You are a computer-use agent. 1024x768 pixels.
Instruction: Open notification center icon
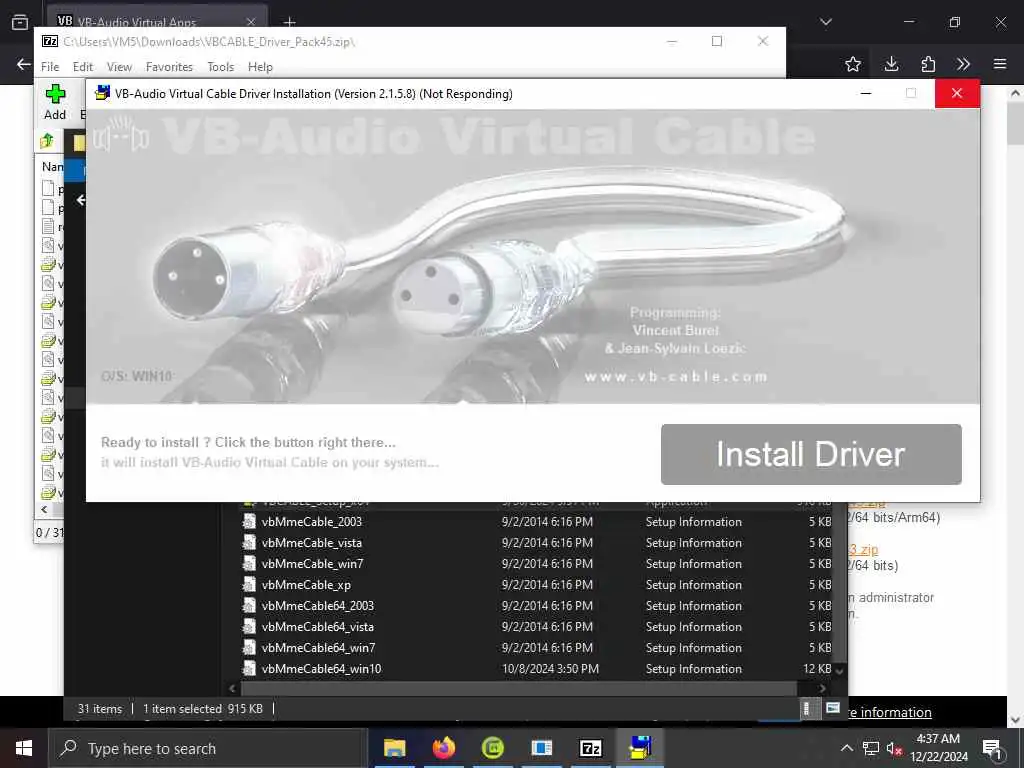pyautogui.click(x=992, y=748)
